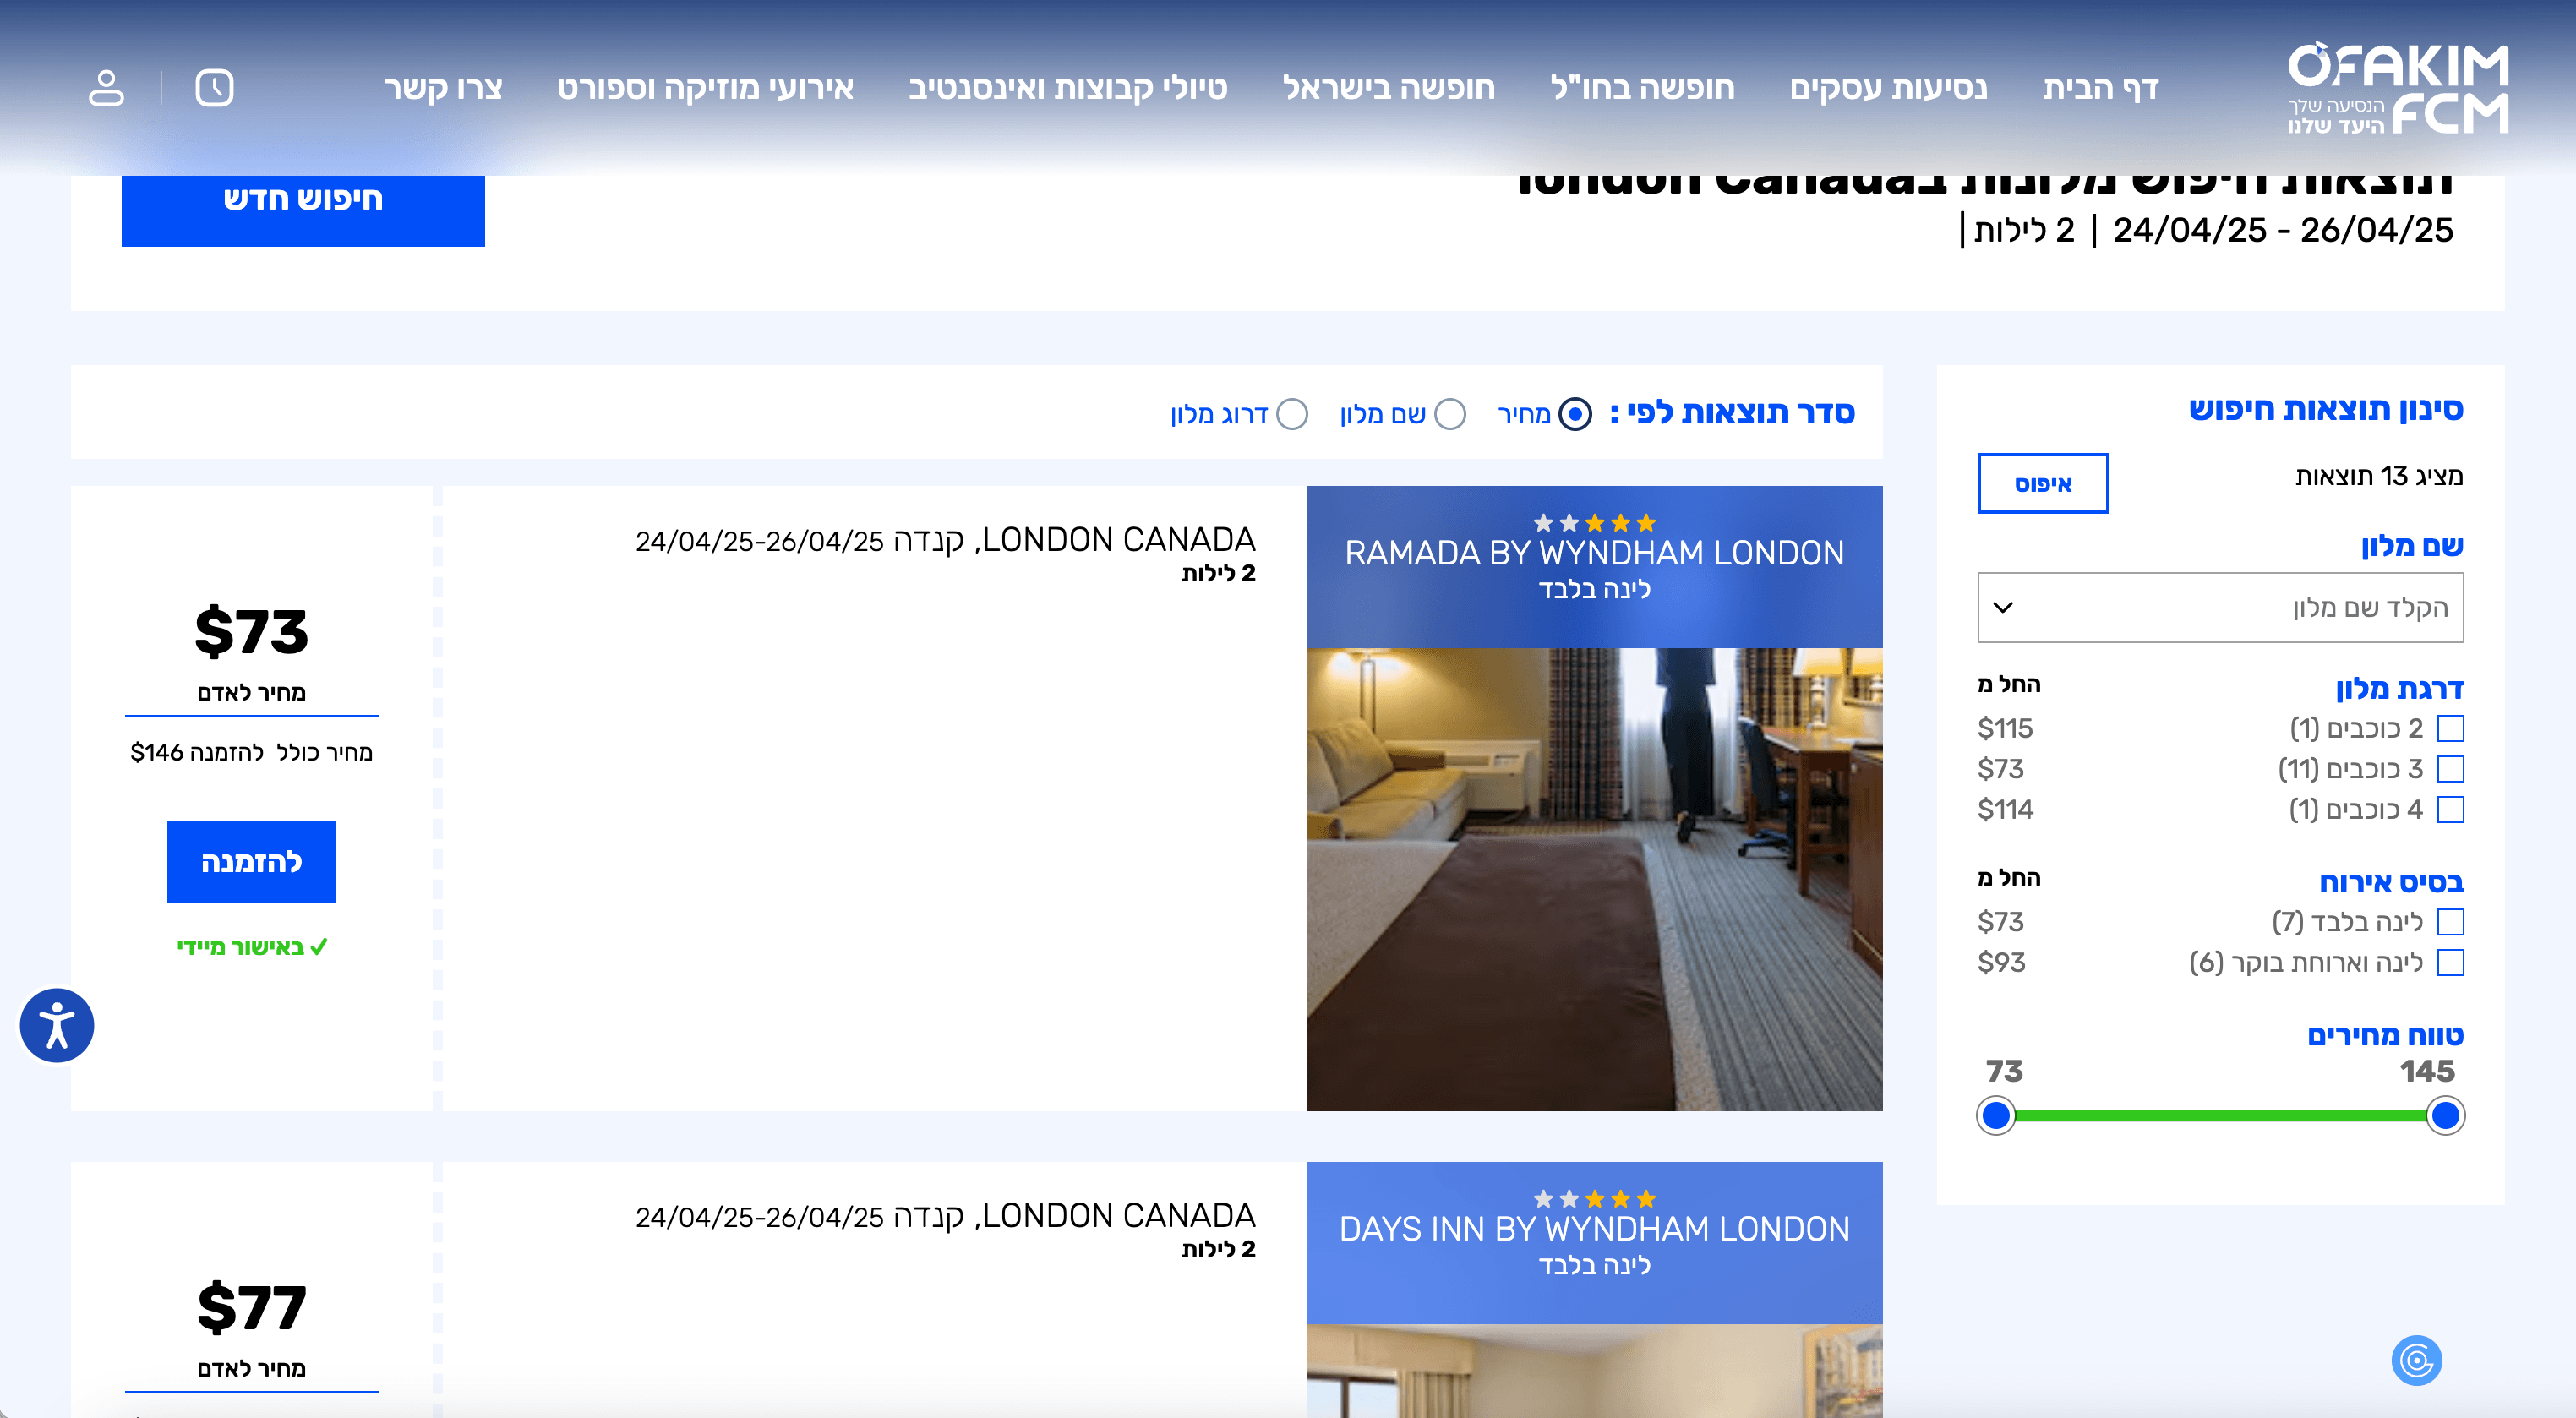This screenshot has width=2576, height=1418.
Task: Open נסיעות עסקים menu item
Action: pos(1888,88)
